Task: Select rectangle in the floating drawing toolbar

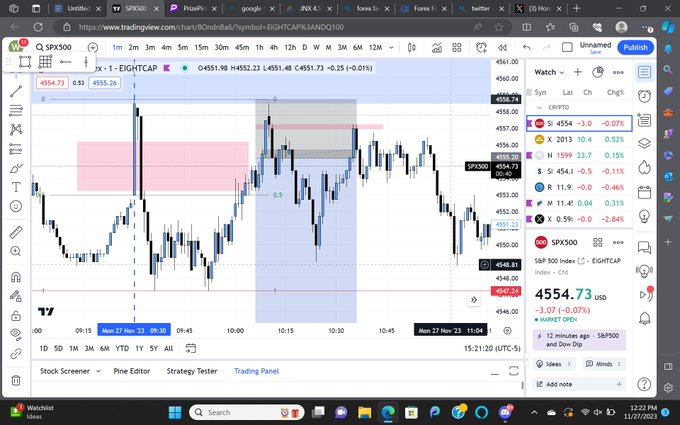Action: 25,62
